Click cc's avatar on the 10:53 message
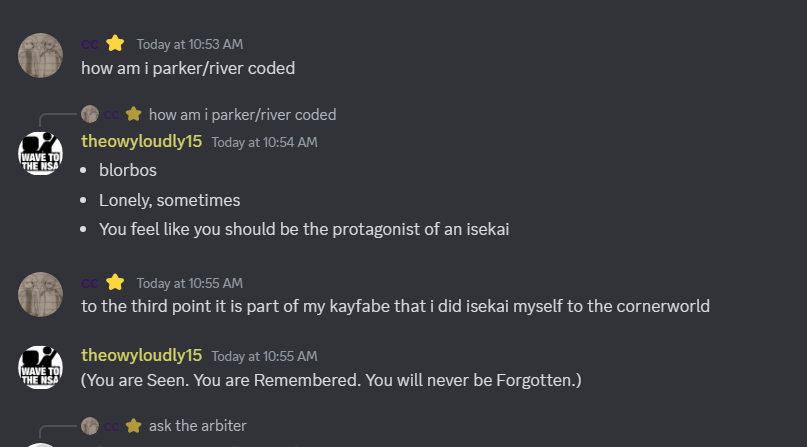807x447 pixels. coord(40,56)
